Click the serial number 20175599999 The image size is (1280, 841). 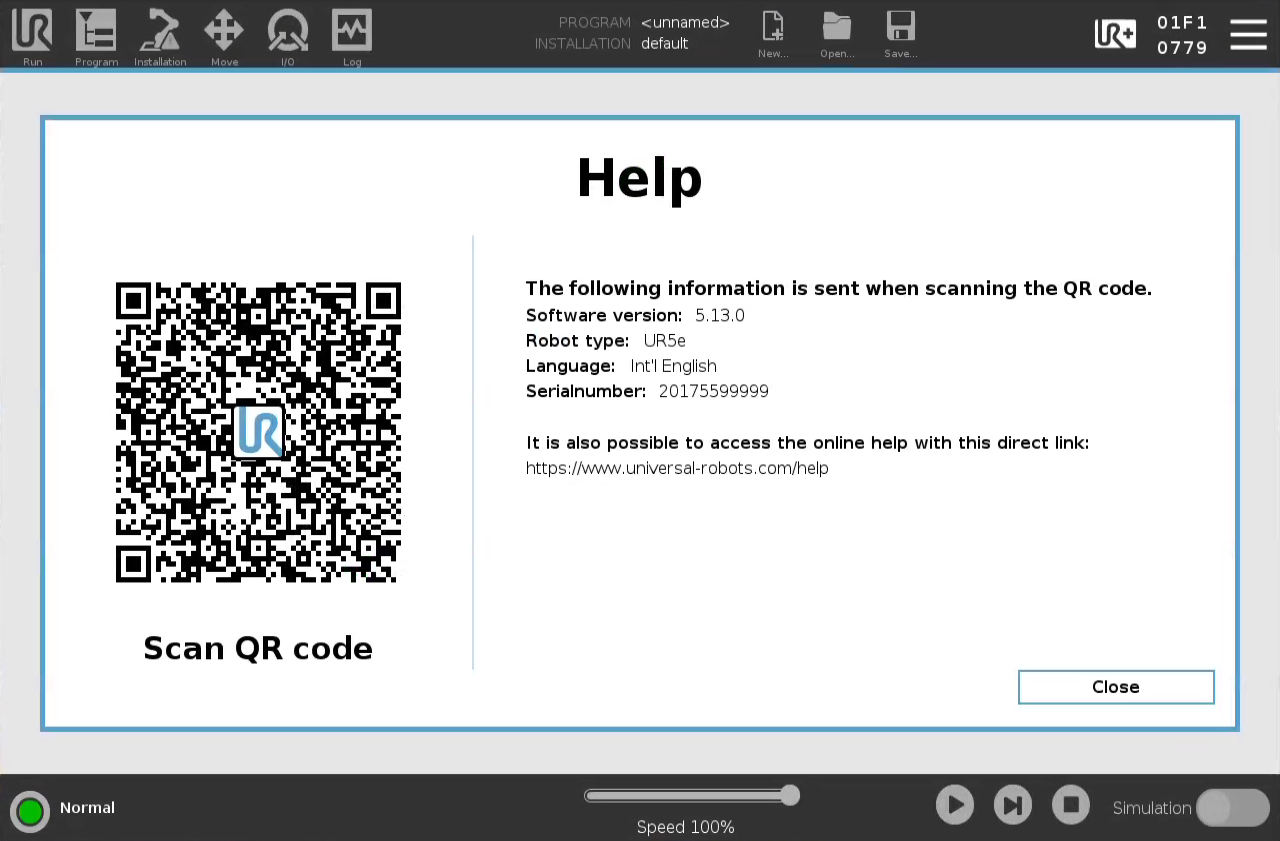click(x=714, y=391)
